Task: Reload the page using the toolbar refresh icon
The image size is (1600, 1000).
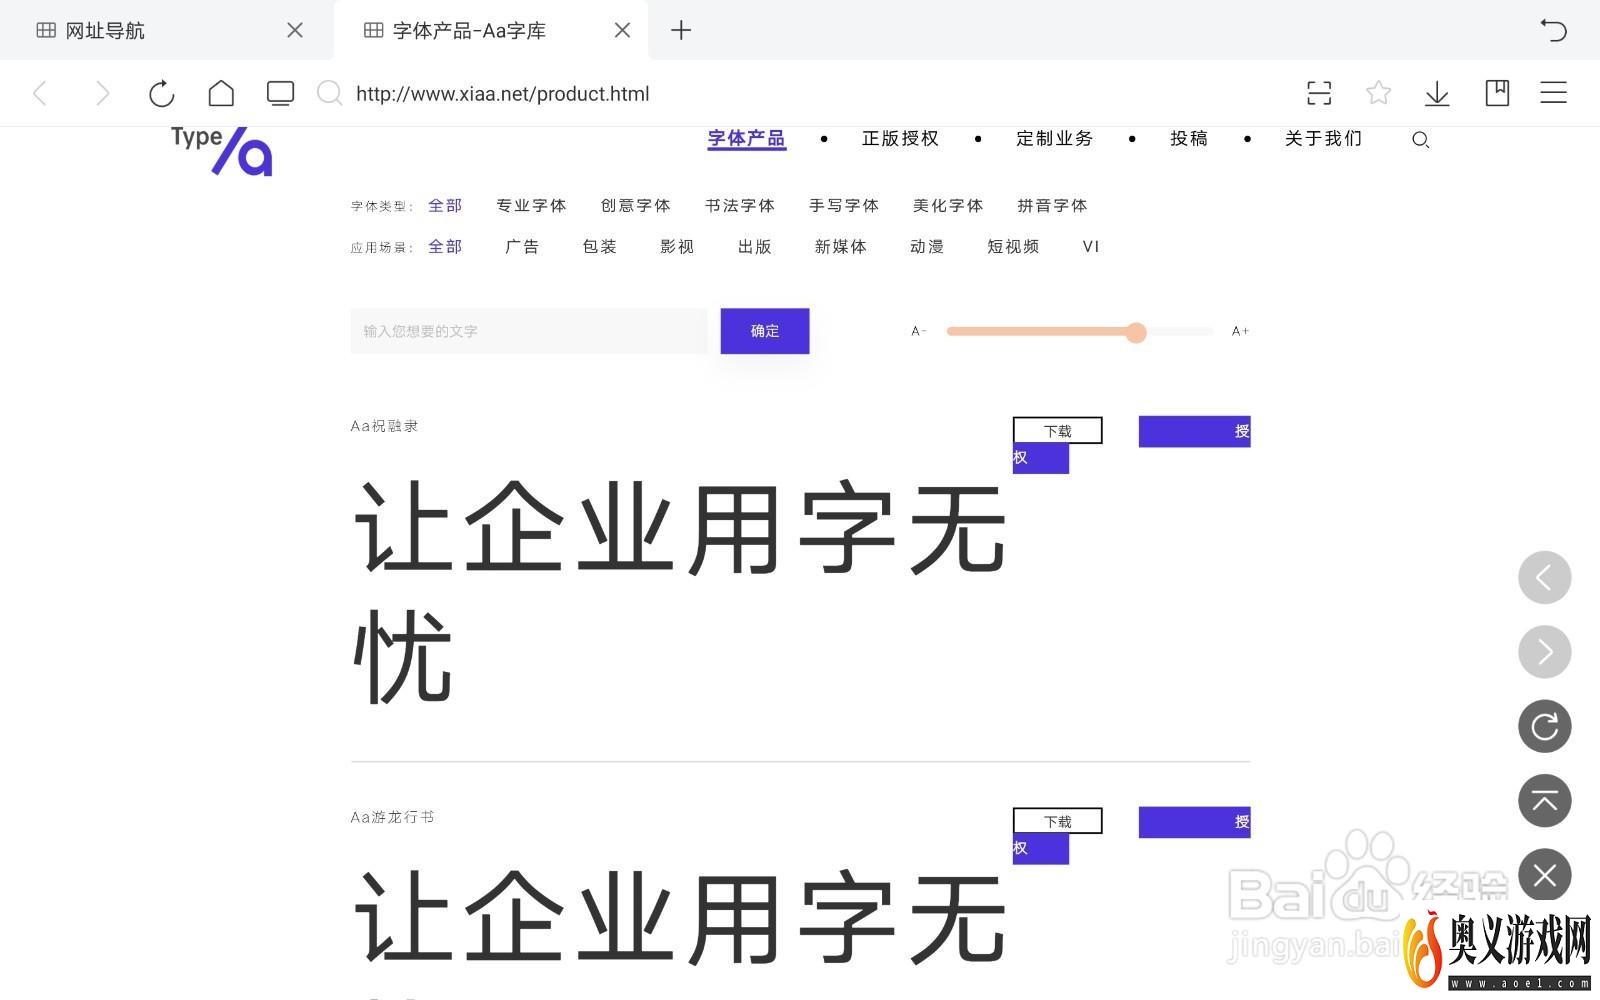Action: click(x=161, y=94)
